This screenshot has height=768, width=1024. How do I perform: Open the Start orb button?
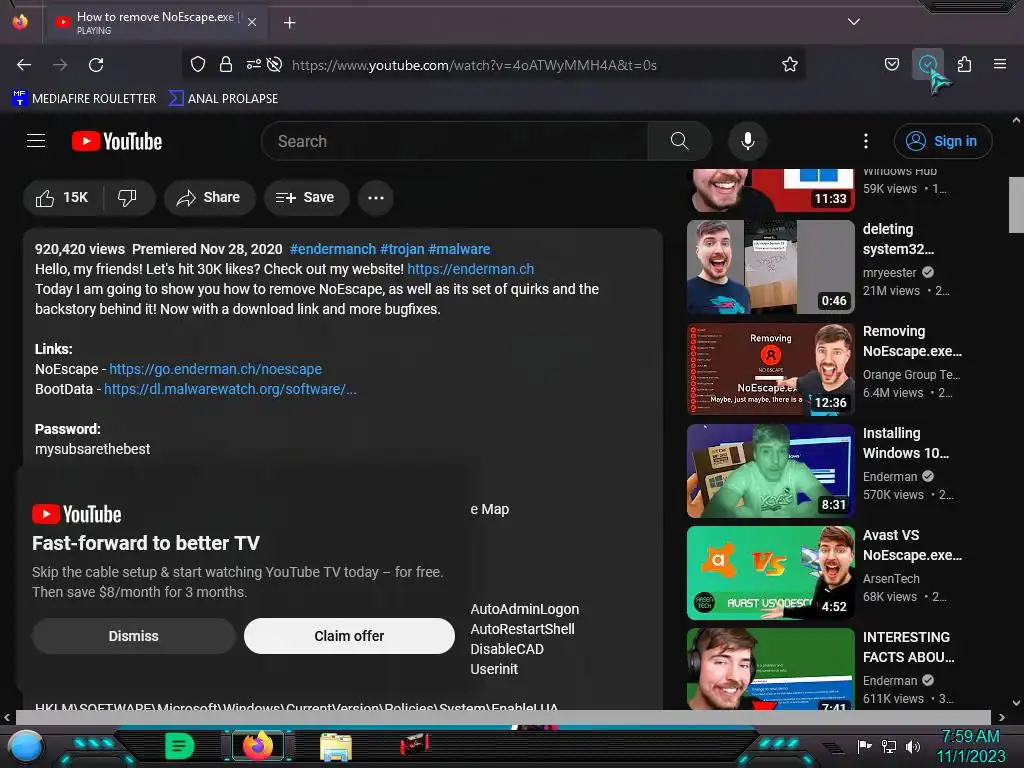click(x=26, y=746)
